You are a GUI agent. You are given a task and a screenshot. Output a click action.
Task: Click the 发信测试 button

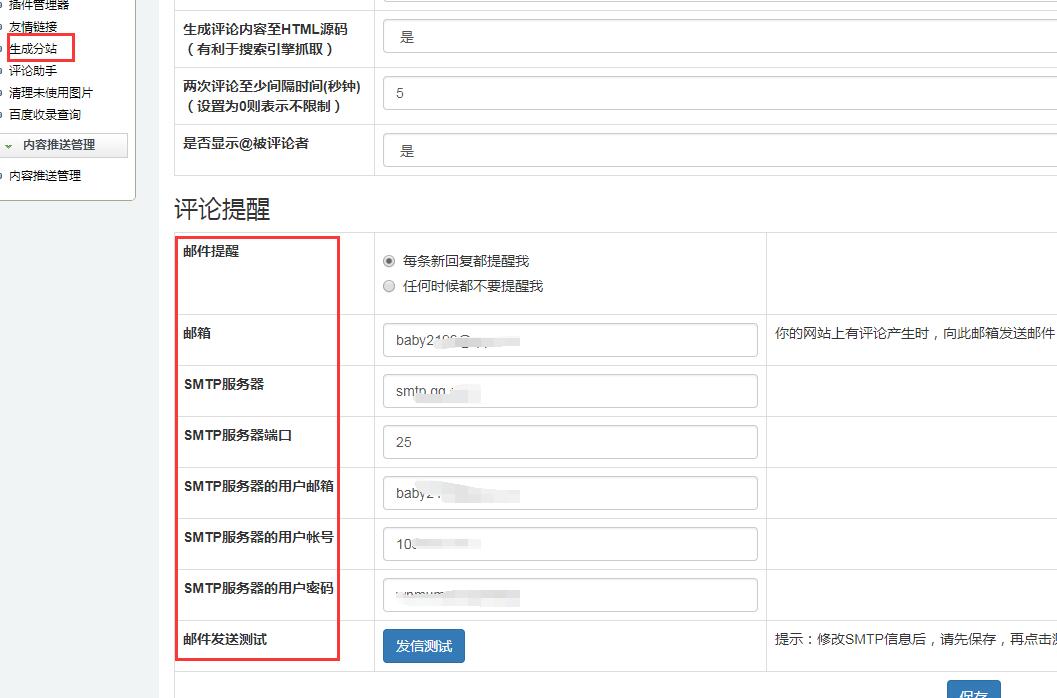coord(424,646)
